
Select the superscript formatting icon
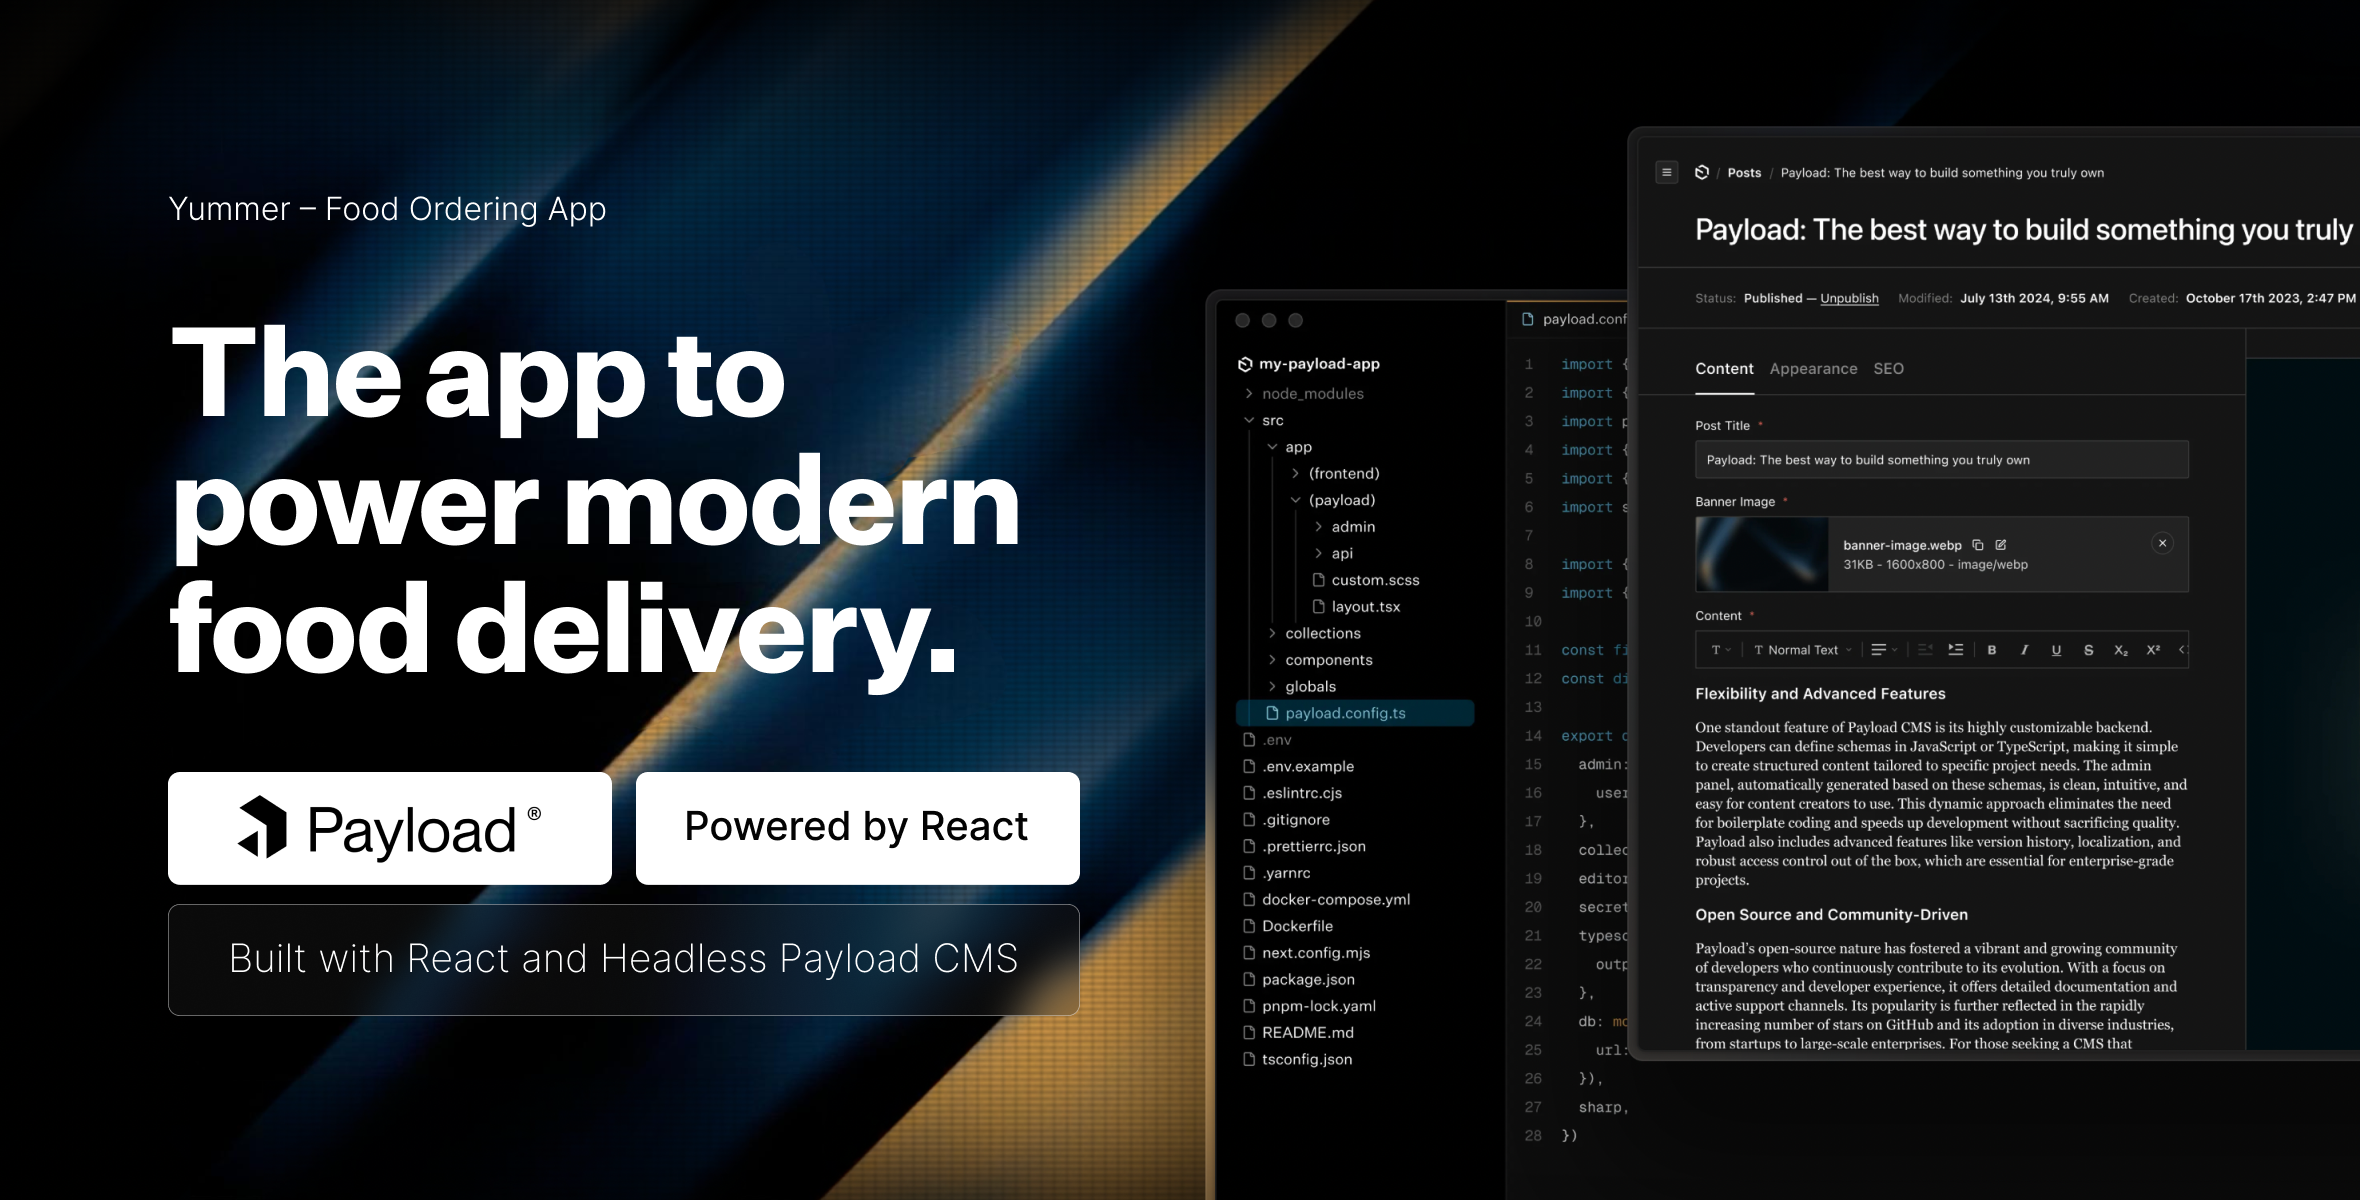click(x=2152, y=650)
